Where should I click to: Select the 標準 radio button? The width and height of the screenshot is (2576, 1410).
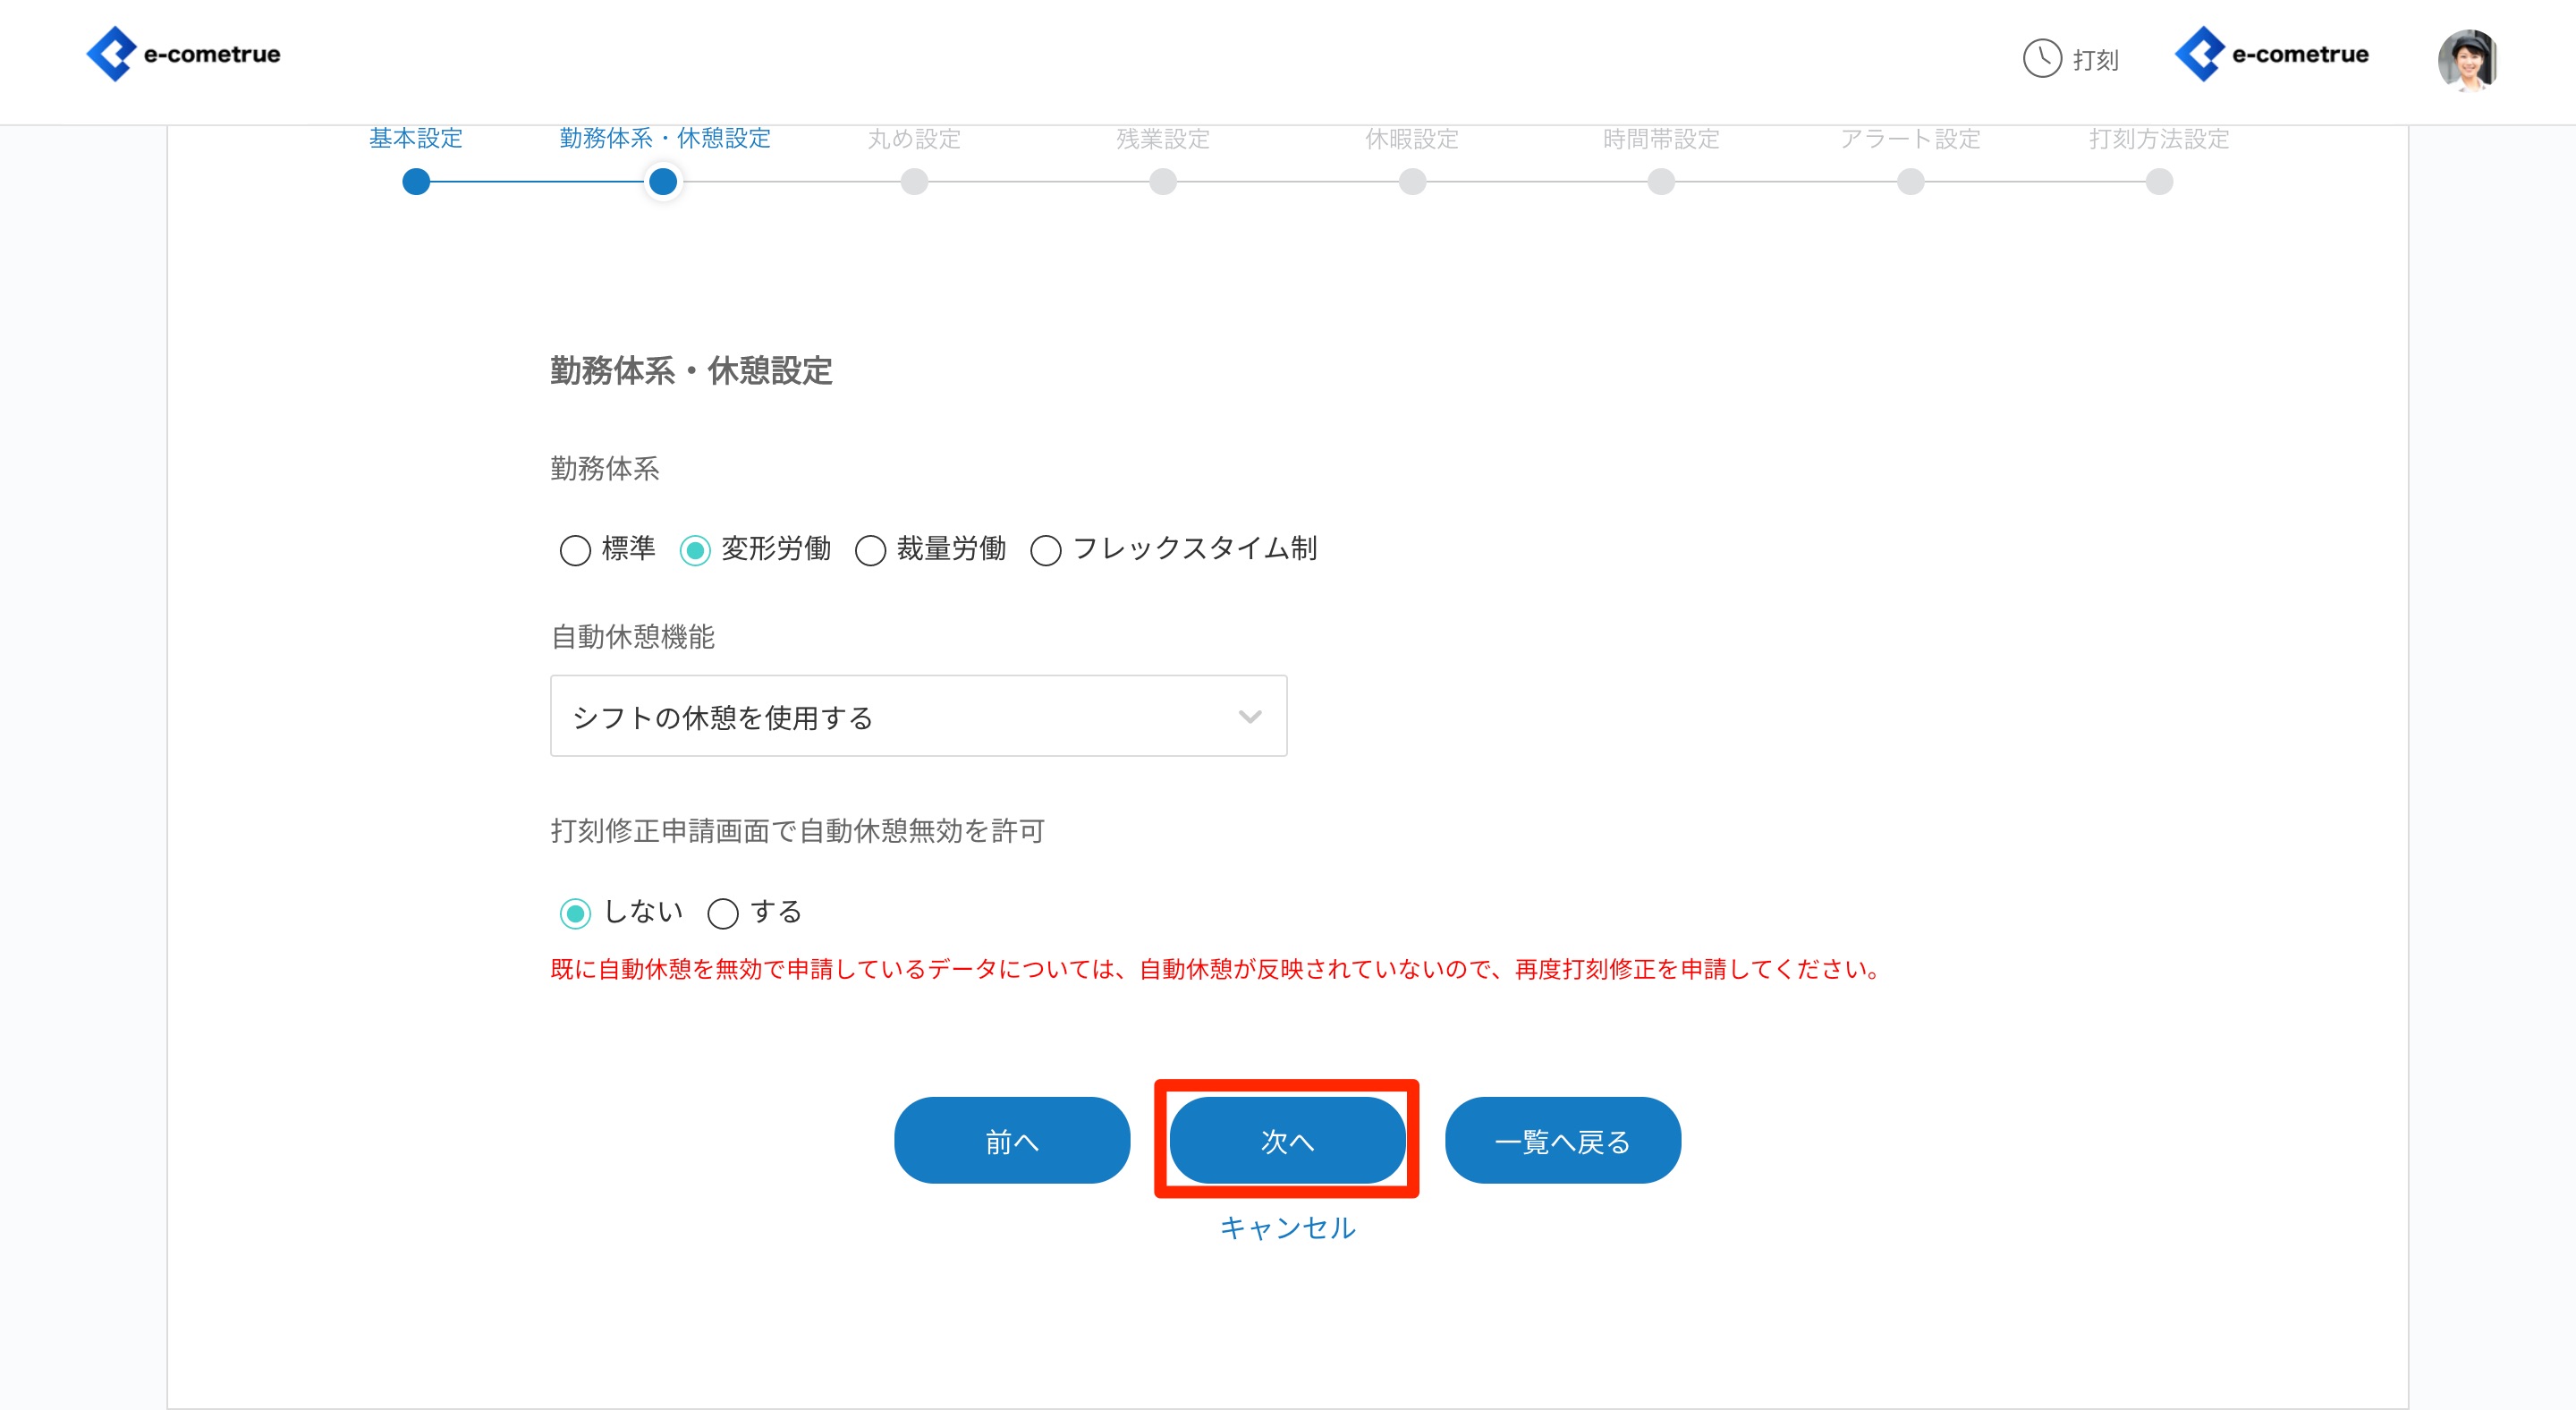pyautogui.click(x=575, y=550)
